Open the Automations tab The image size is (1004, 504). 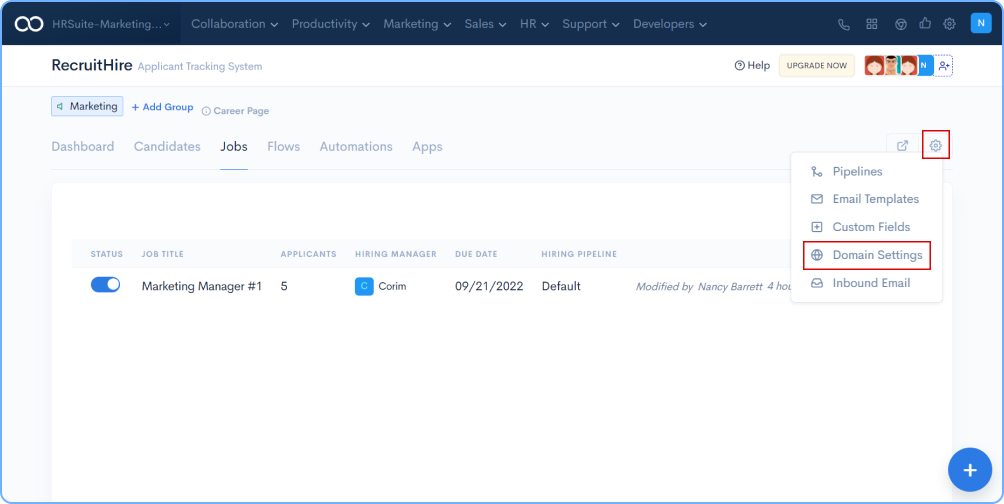click(x=355, y=146)
